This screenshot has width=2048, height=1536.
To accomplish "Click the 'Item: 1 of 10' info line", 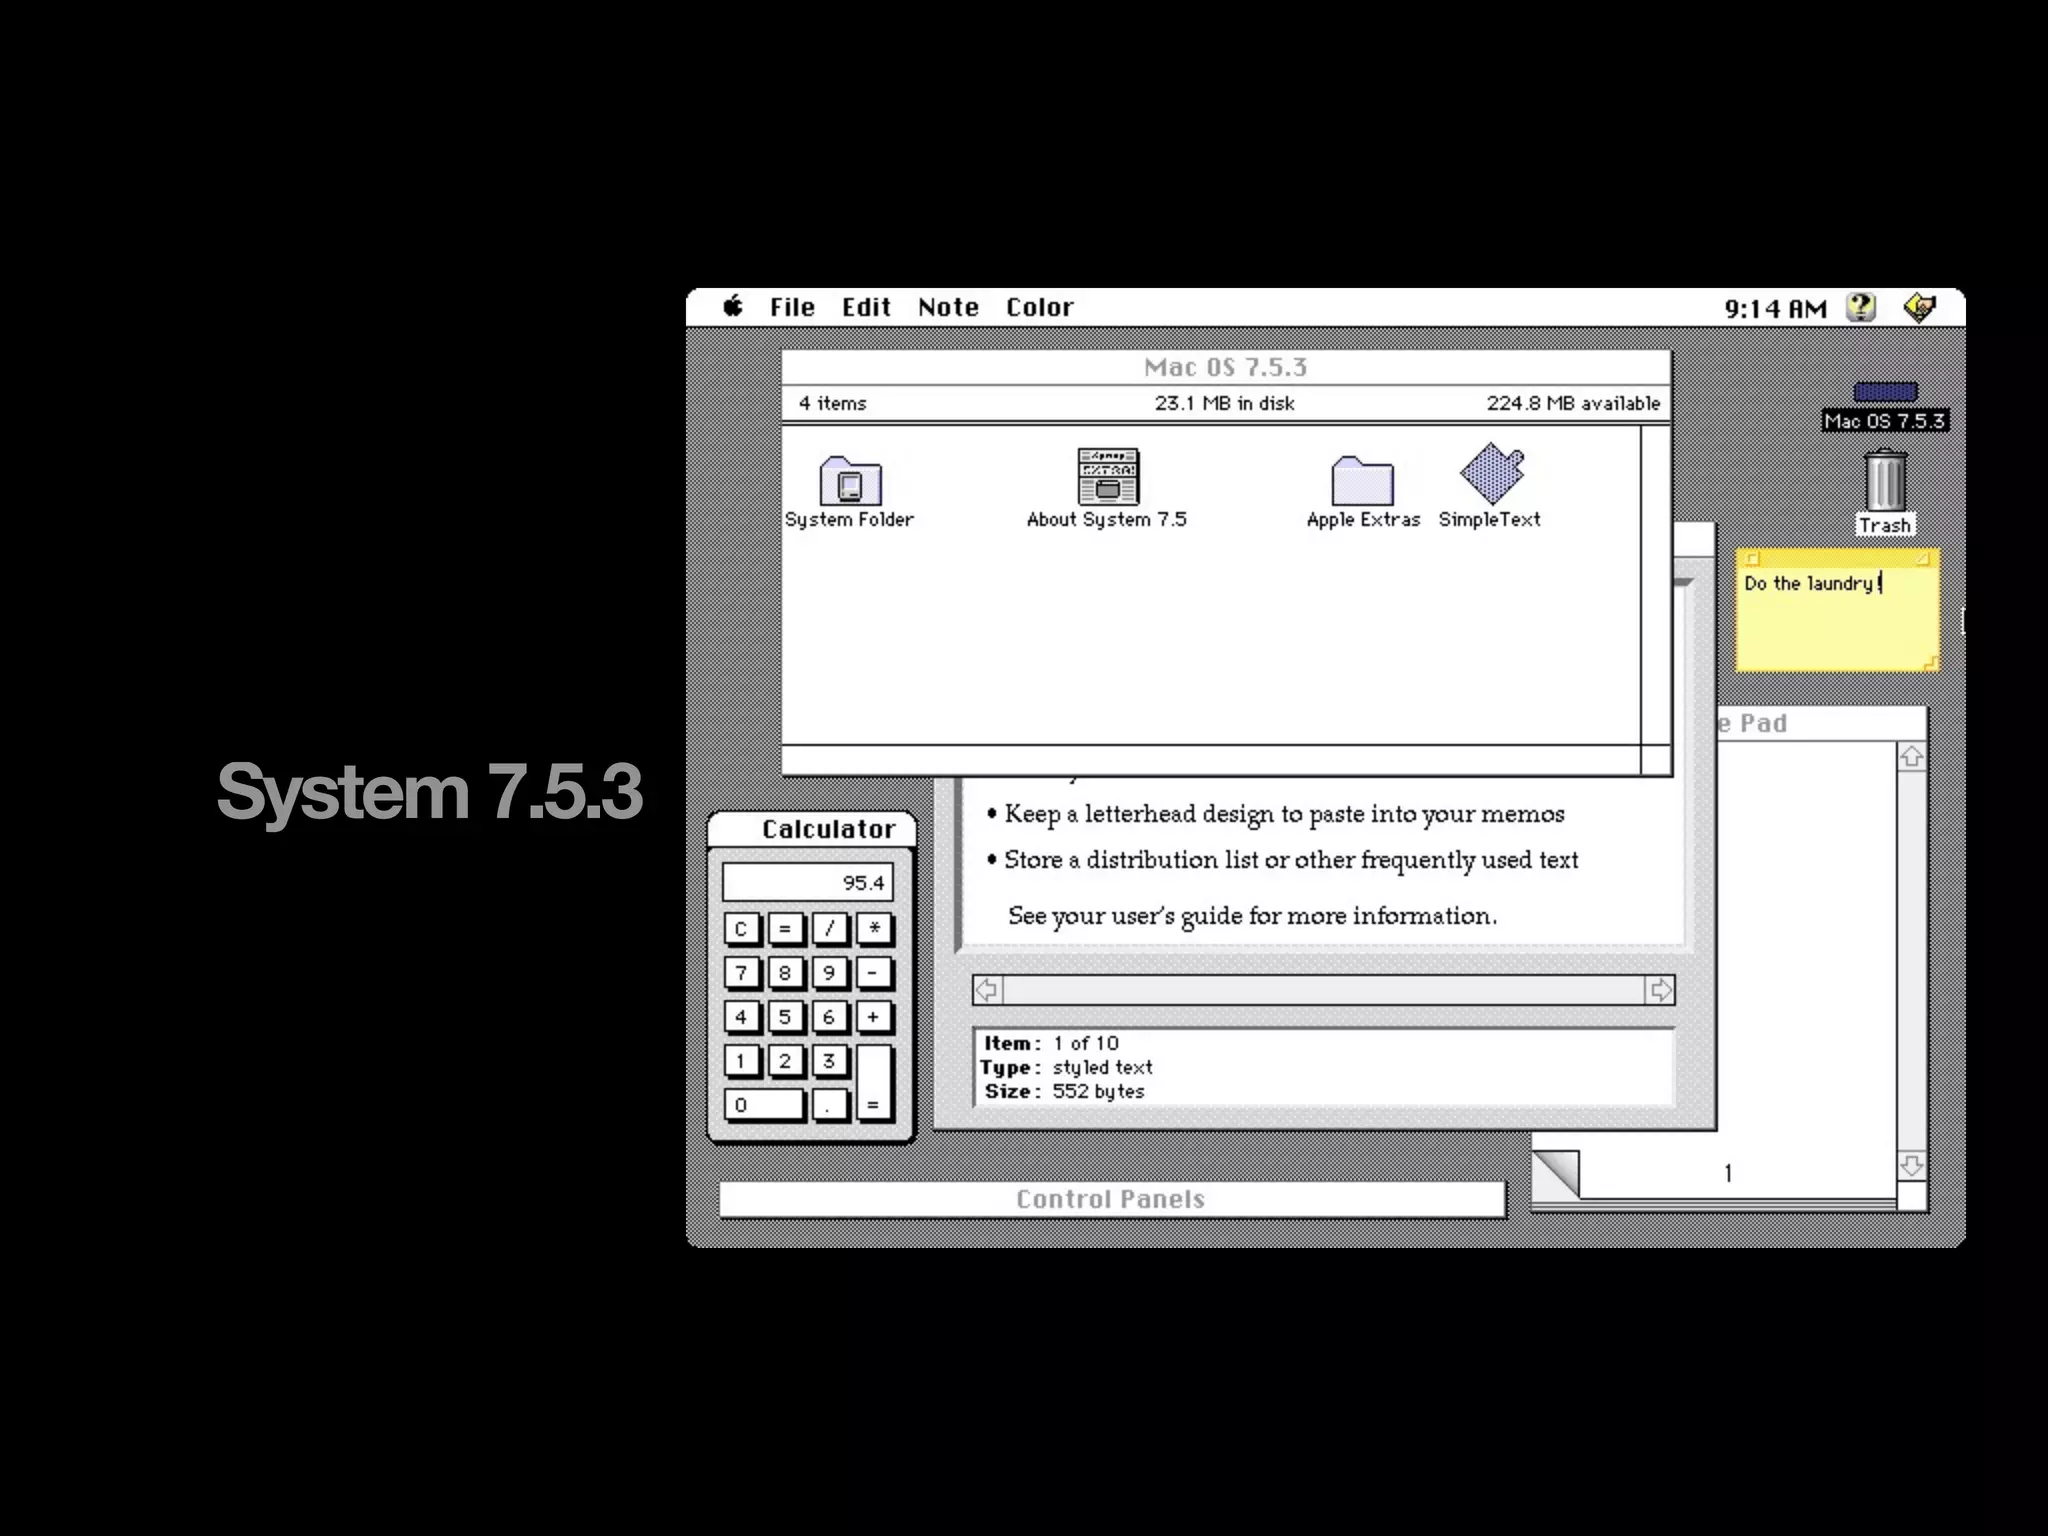I will 1051,1043.
